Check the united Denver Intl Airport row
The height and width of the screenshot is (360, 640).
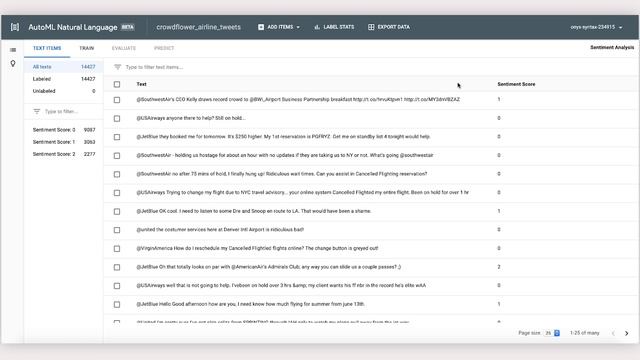click(x=117, y=230)
